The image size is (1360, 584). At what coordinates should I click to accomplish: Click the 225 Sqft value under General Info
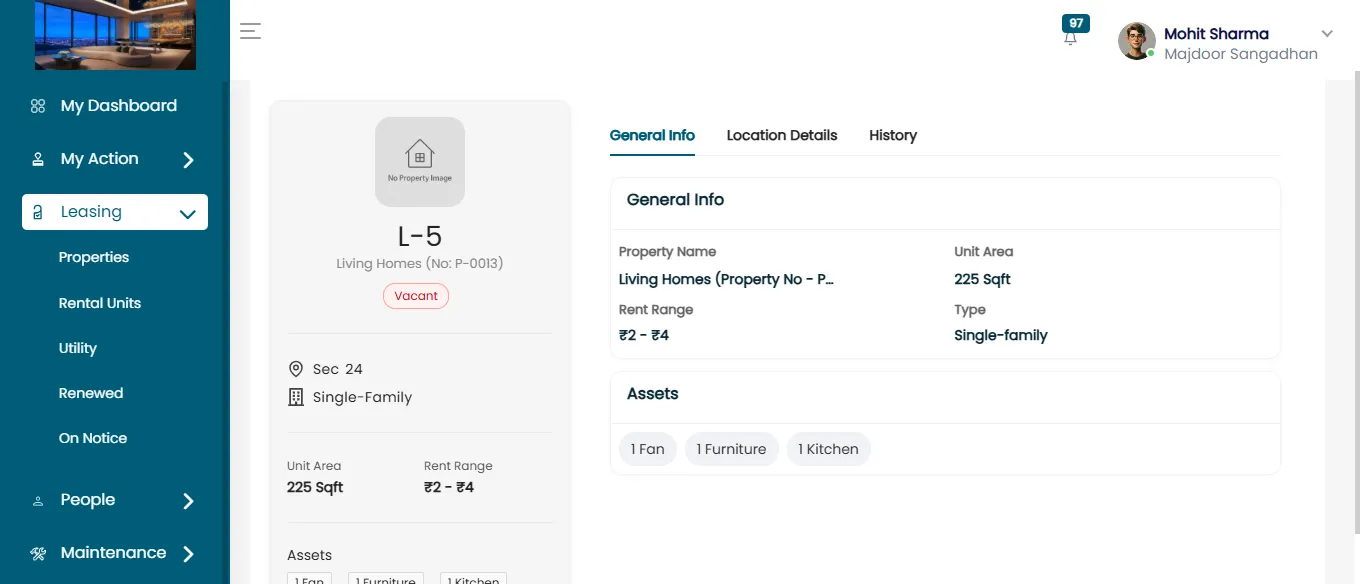(x=982, y=279)
